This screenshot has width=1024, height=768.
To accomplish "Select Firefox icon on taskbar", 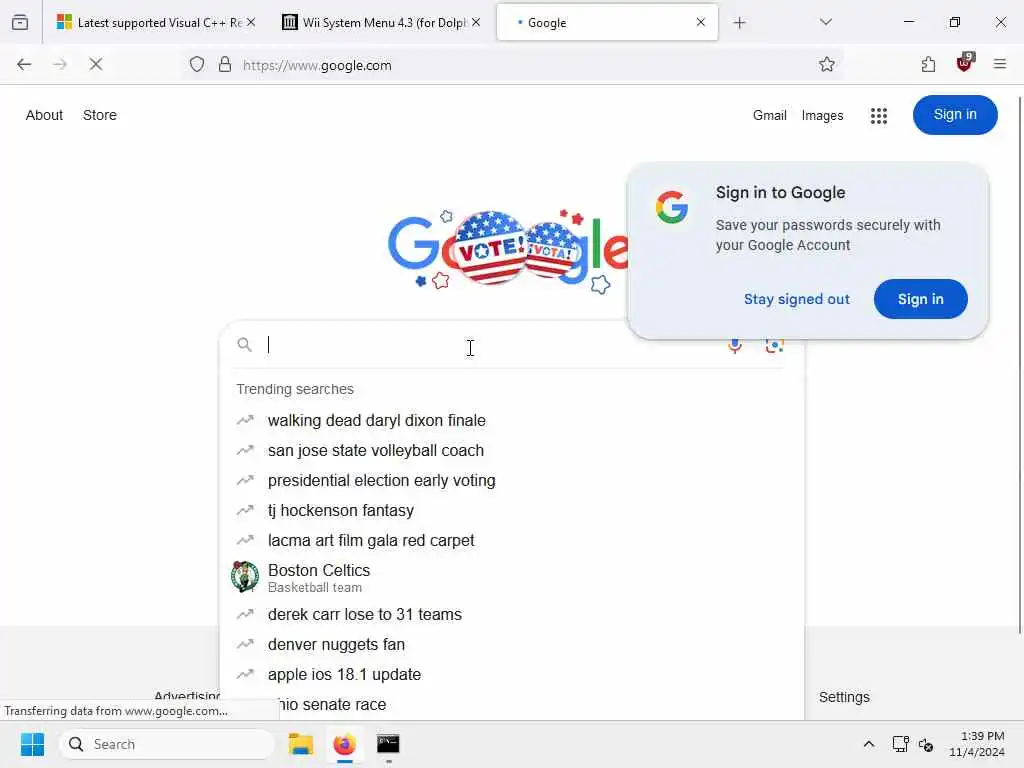I will (344, 744).
